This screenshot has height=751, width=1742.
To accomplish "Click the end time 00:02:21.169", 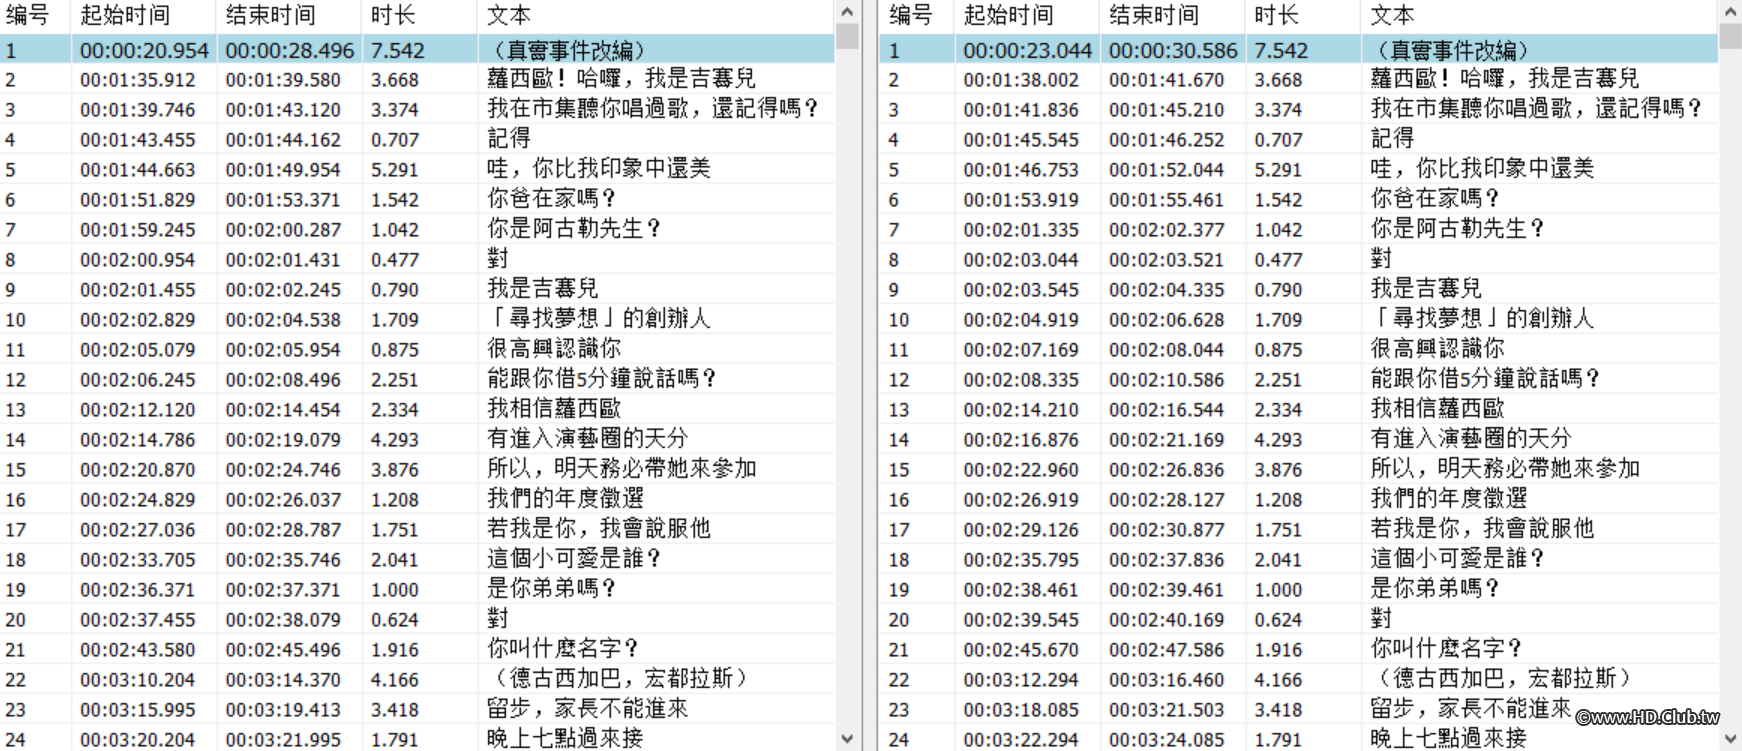I will click(1167, 440).
